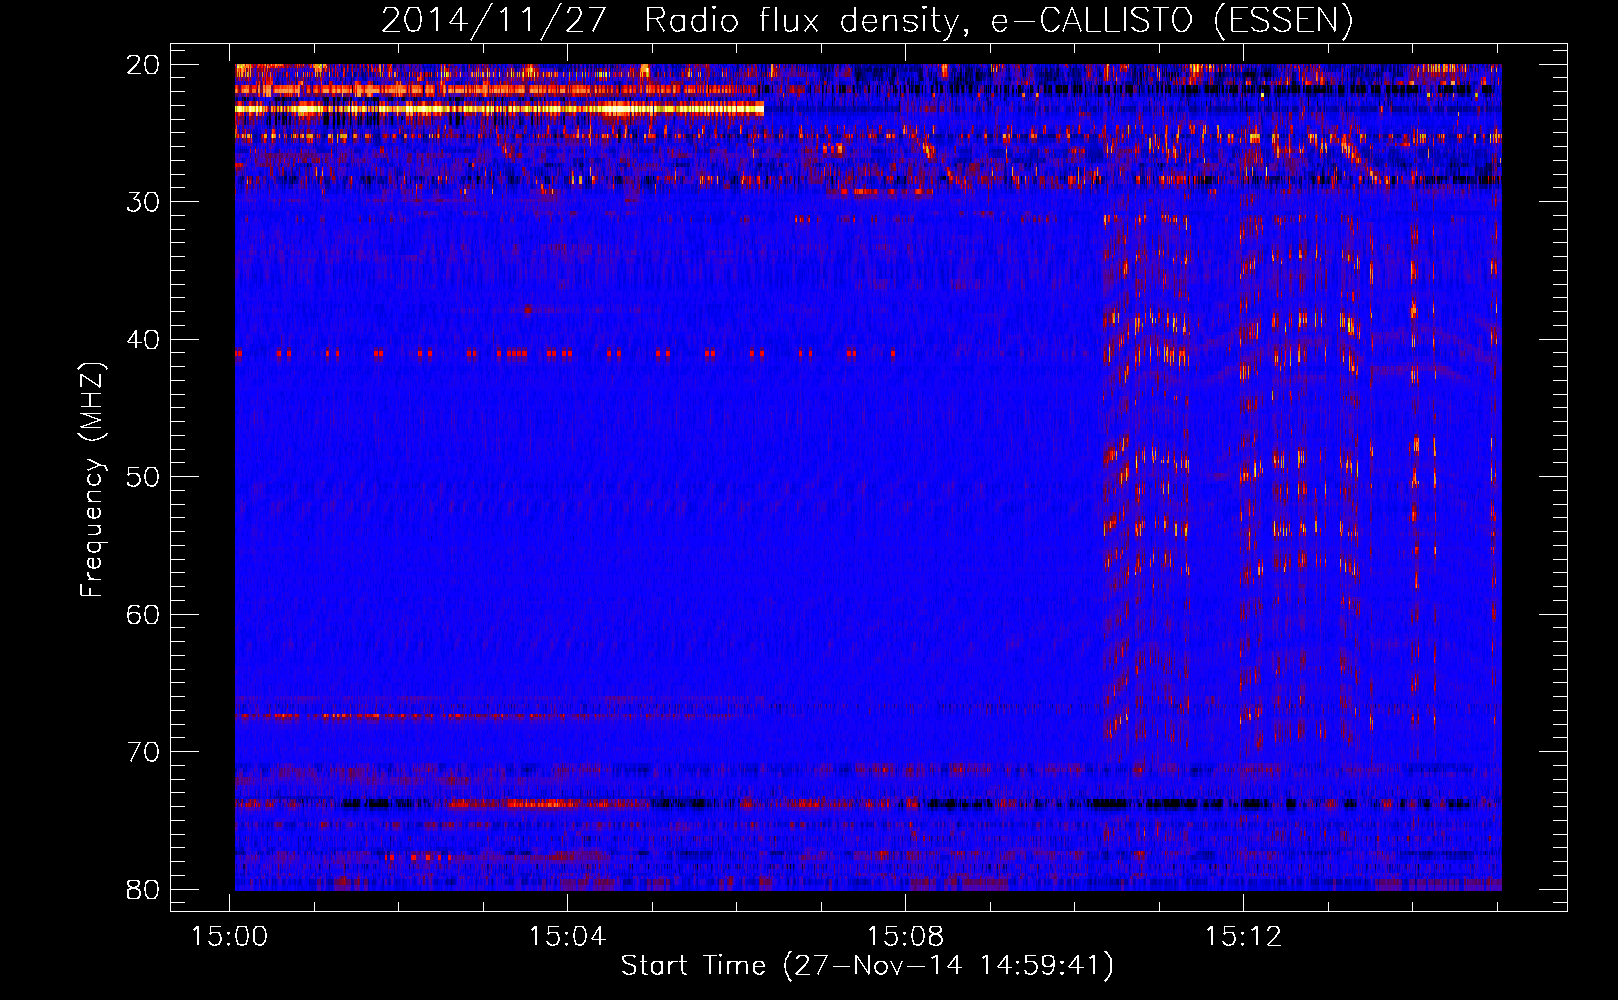Screen dimensions: 1618x1000
Task: Click the dotted red line at 41 MHz
Action: 565,353
